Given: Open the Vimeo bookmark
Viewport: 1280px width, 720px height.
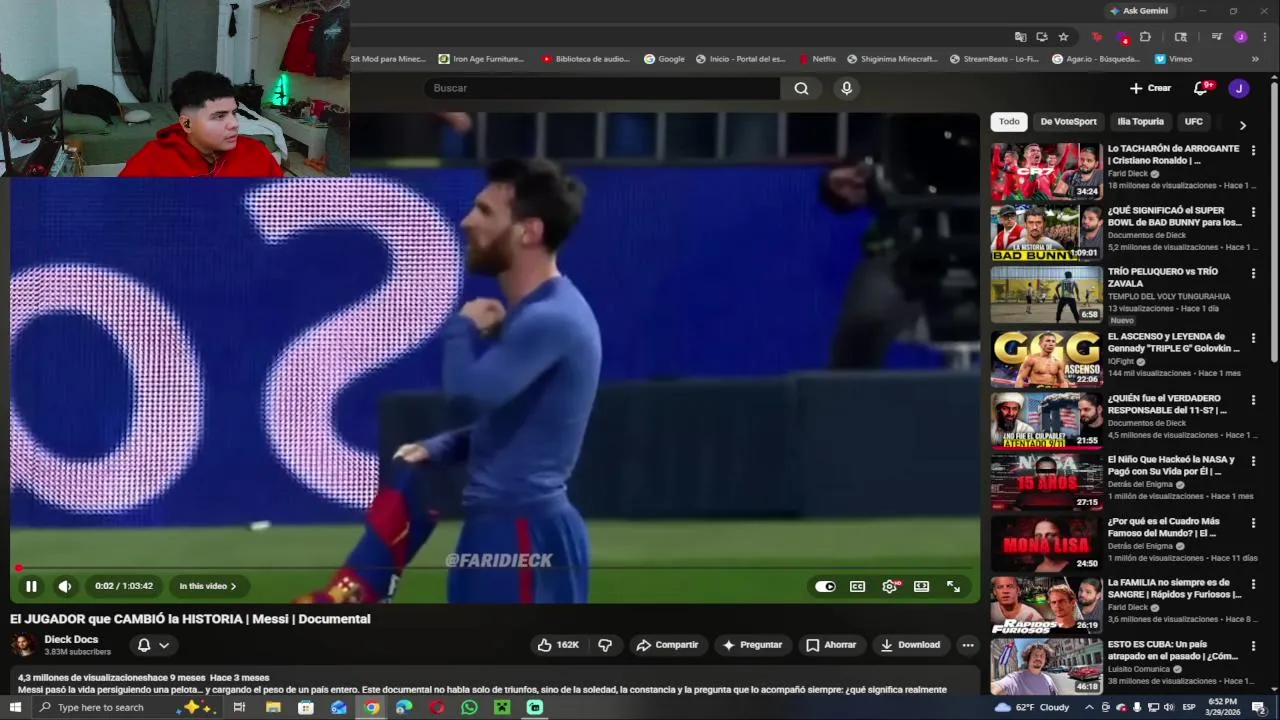Looking at the screenshot, I should pos(1172,59).
